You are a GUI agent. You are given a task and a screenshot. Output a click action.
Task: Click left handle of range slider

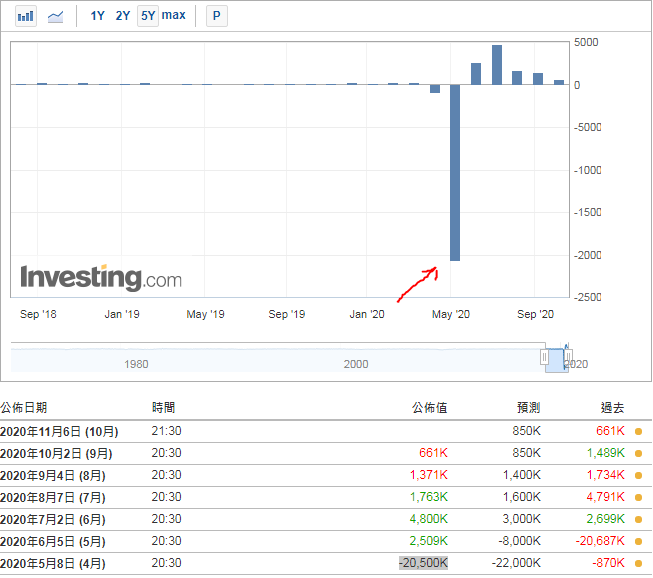click(x=544, y=357)
